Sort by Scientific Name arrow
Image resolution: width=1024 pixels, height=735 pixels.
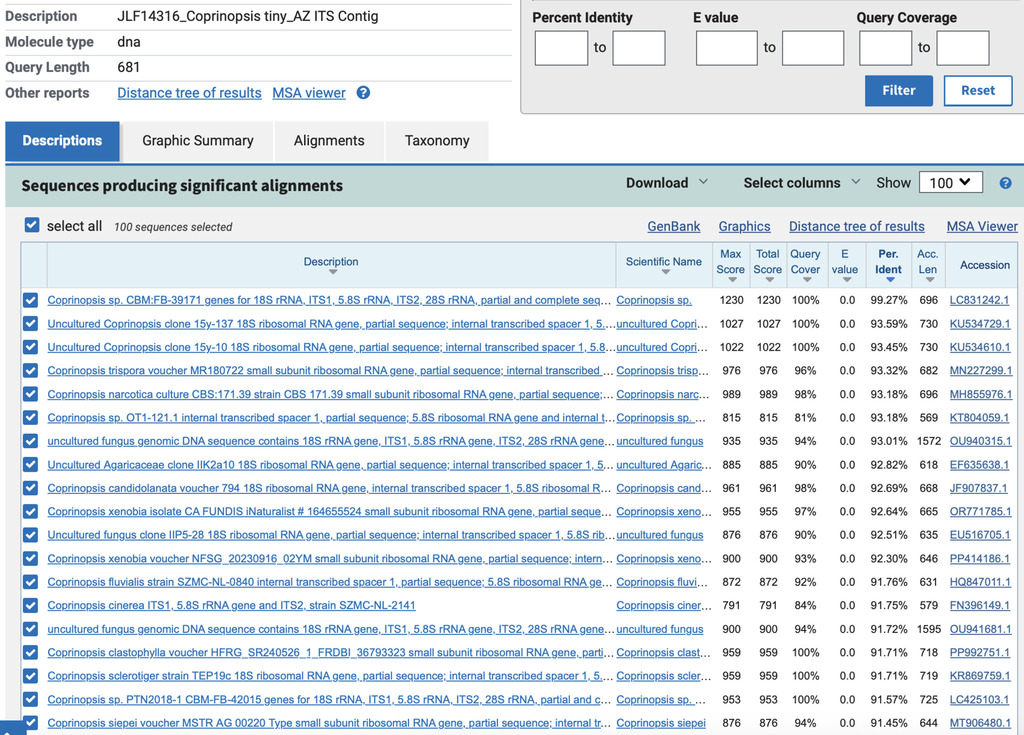(x=665, y=272)
